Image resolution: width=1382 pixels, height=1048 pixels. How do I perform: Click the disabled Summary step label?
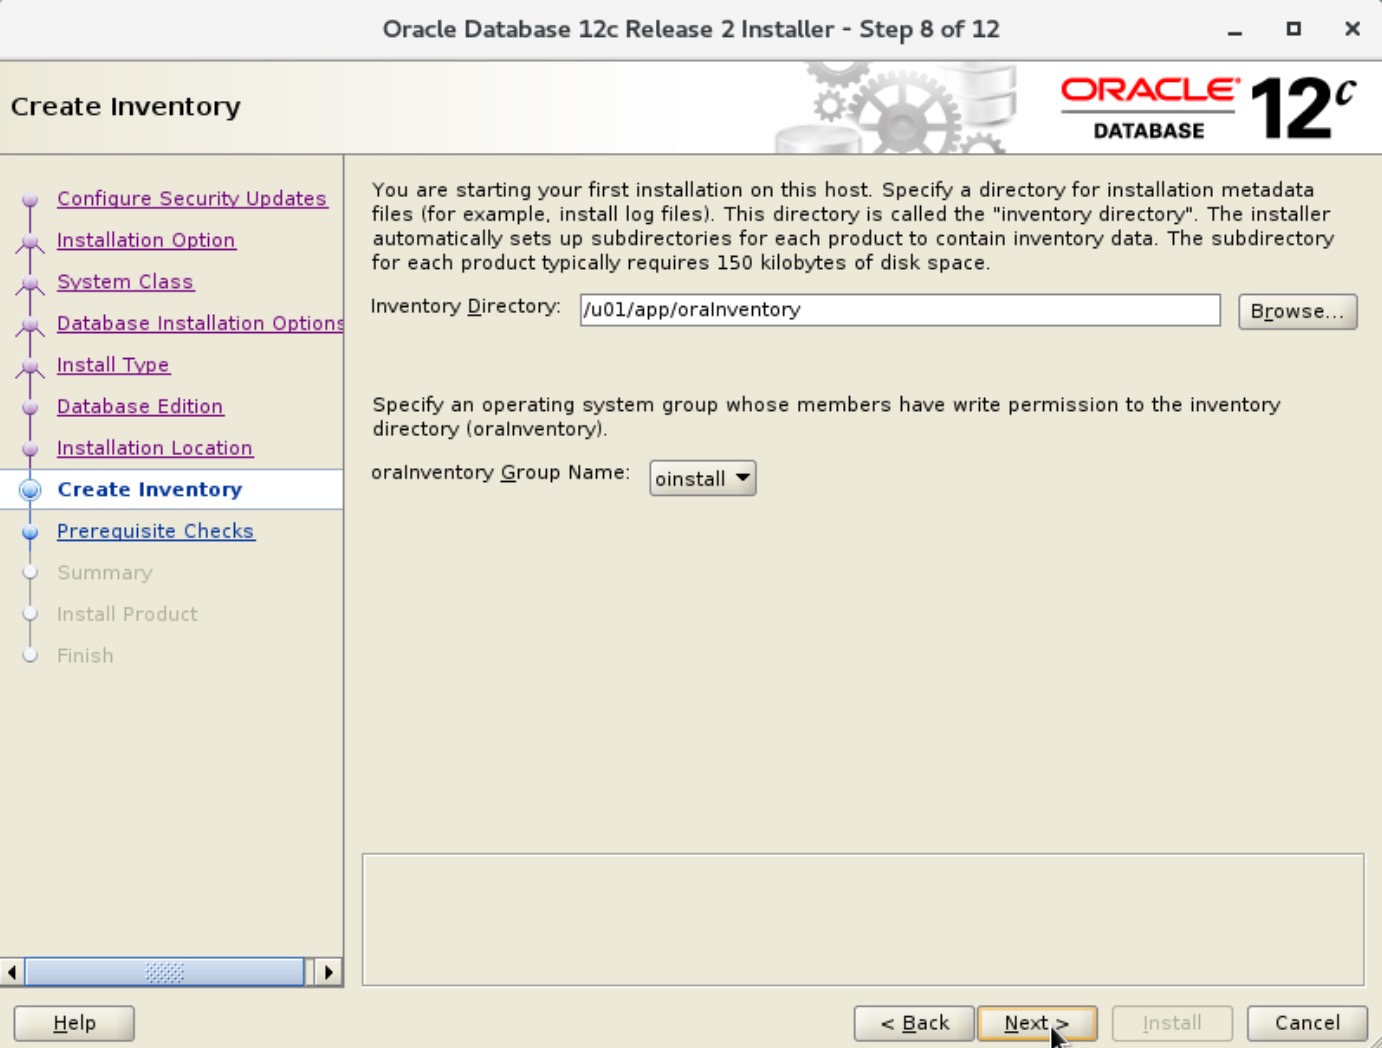[105, 573]
